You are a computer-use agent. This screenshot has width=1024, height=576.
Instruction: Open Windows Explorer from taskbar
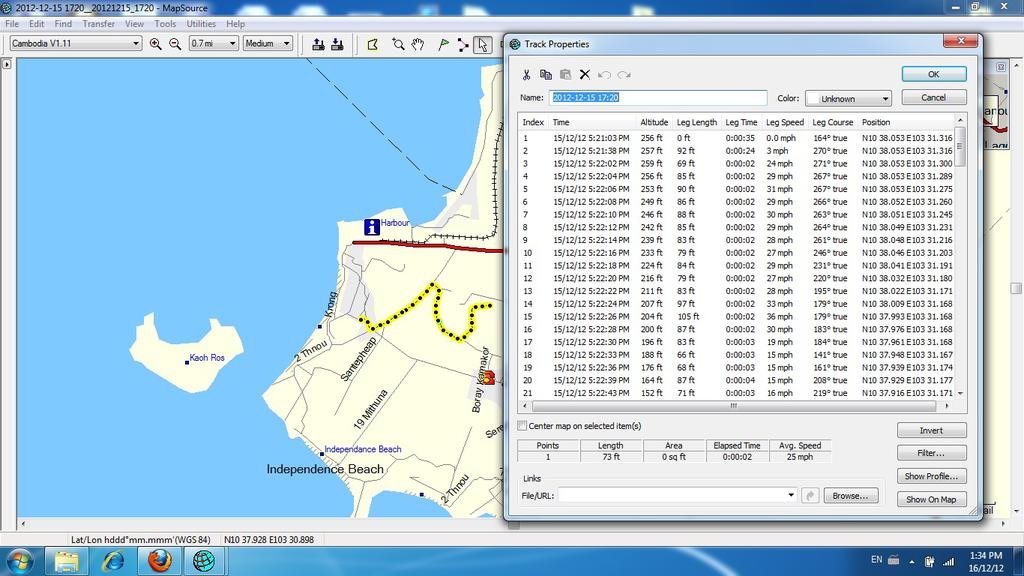[x=66, y=561]
